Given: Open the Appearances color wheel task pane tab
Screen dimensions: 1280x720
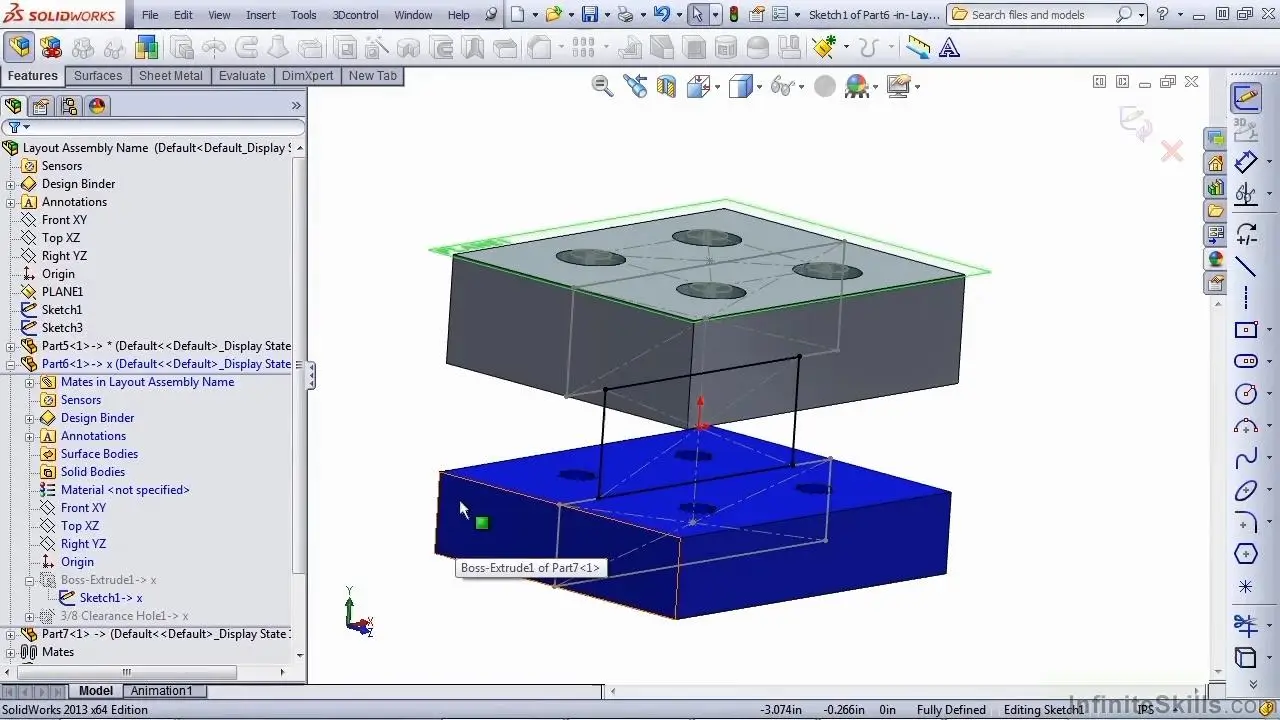Looking at the screenshot, I should click(1216, 258).
